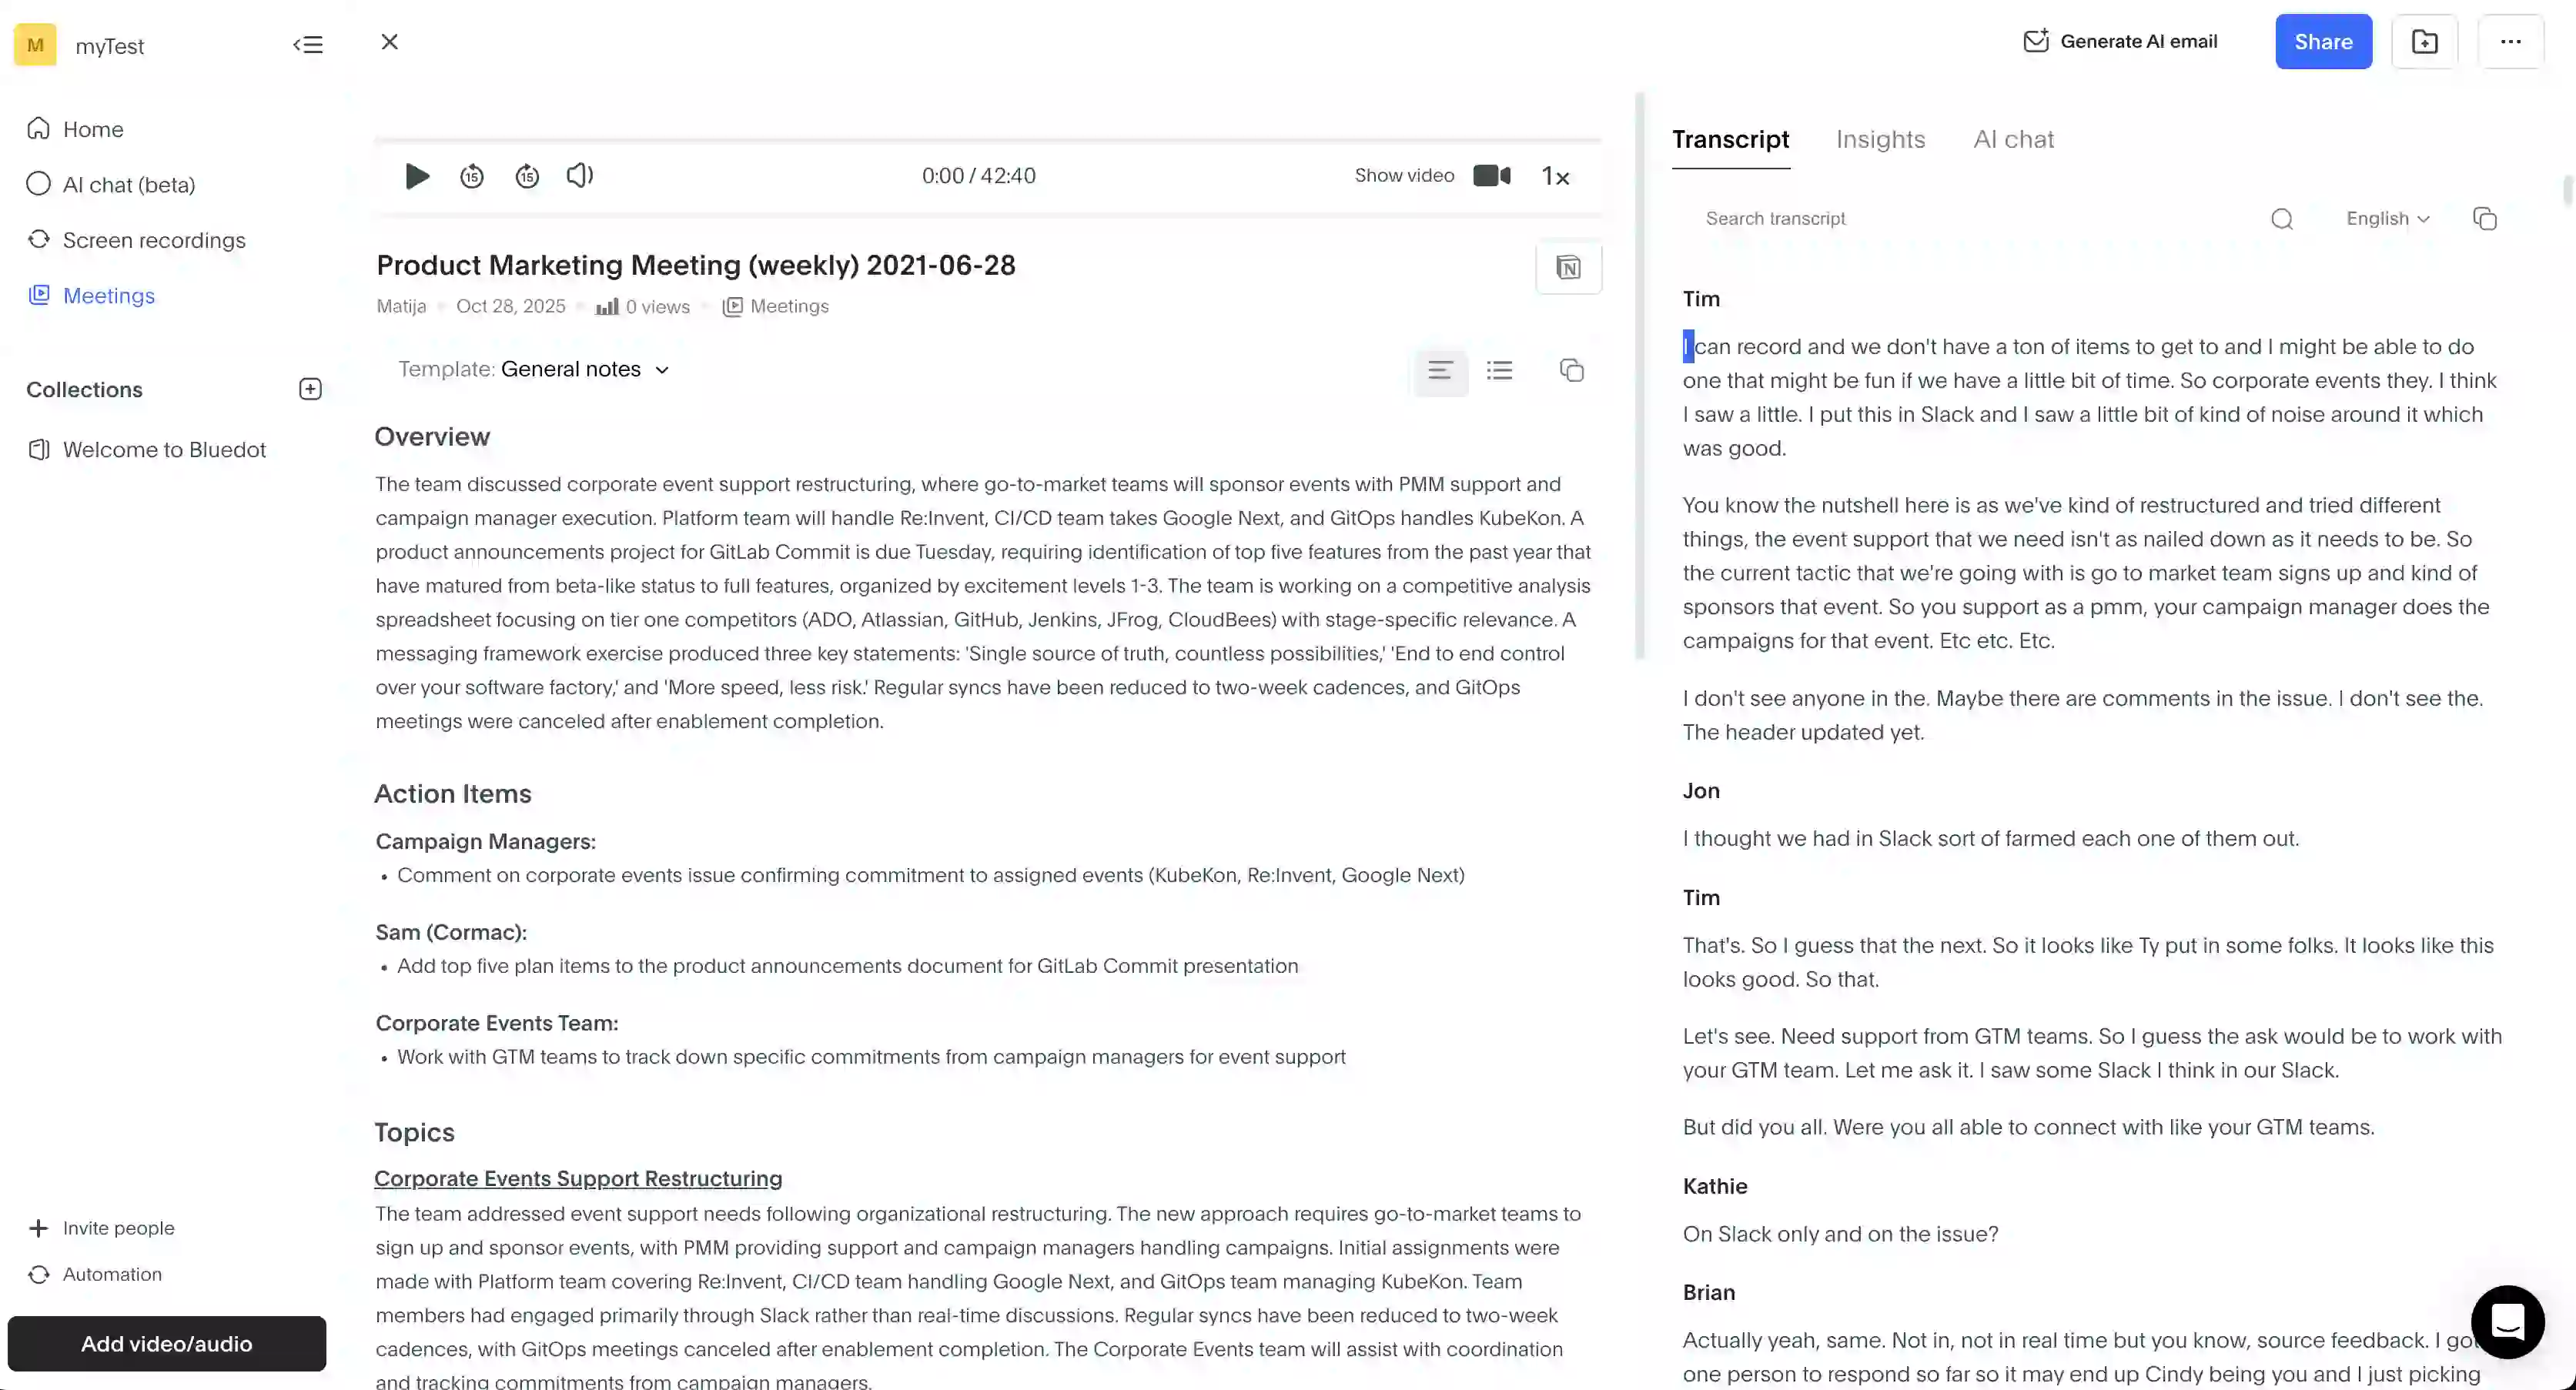Image resolution: width=2576 pixels, height=1390 pixels.
Task: Open the AI chat tab
Action: point(2013,139)
